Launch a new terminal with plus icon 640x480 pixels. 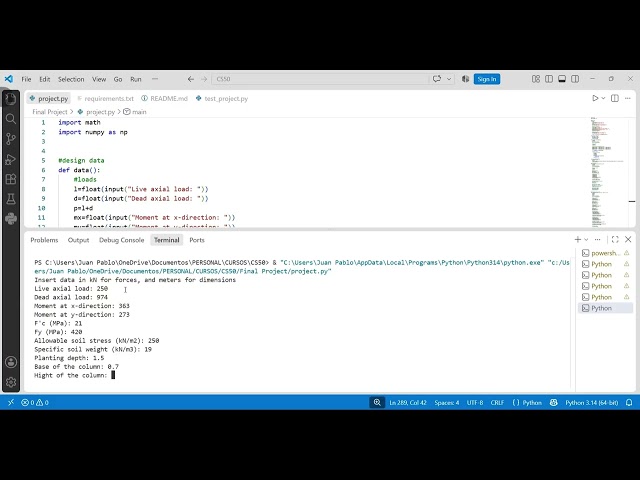click(x=578, y=240)
